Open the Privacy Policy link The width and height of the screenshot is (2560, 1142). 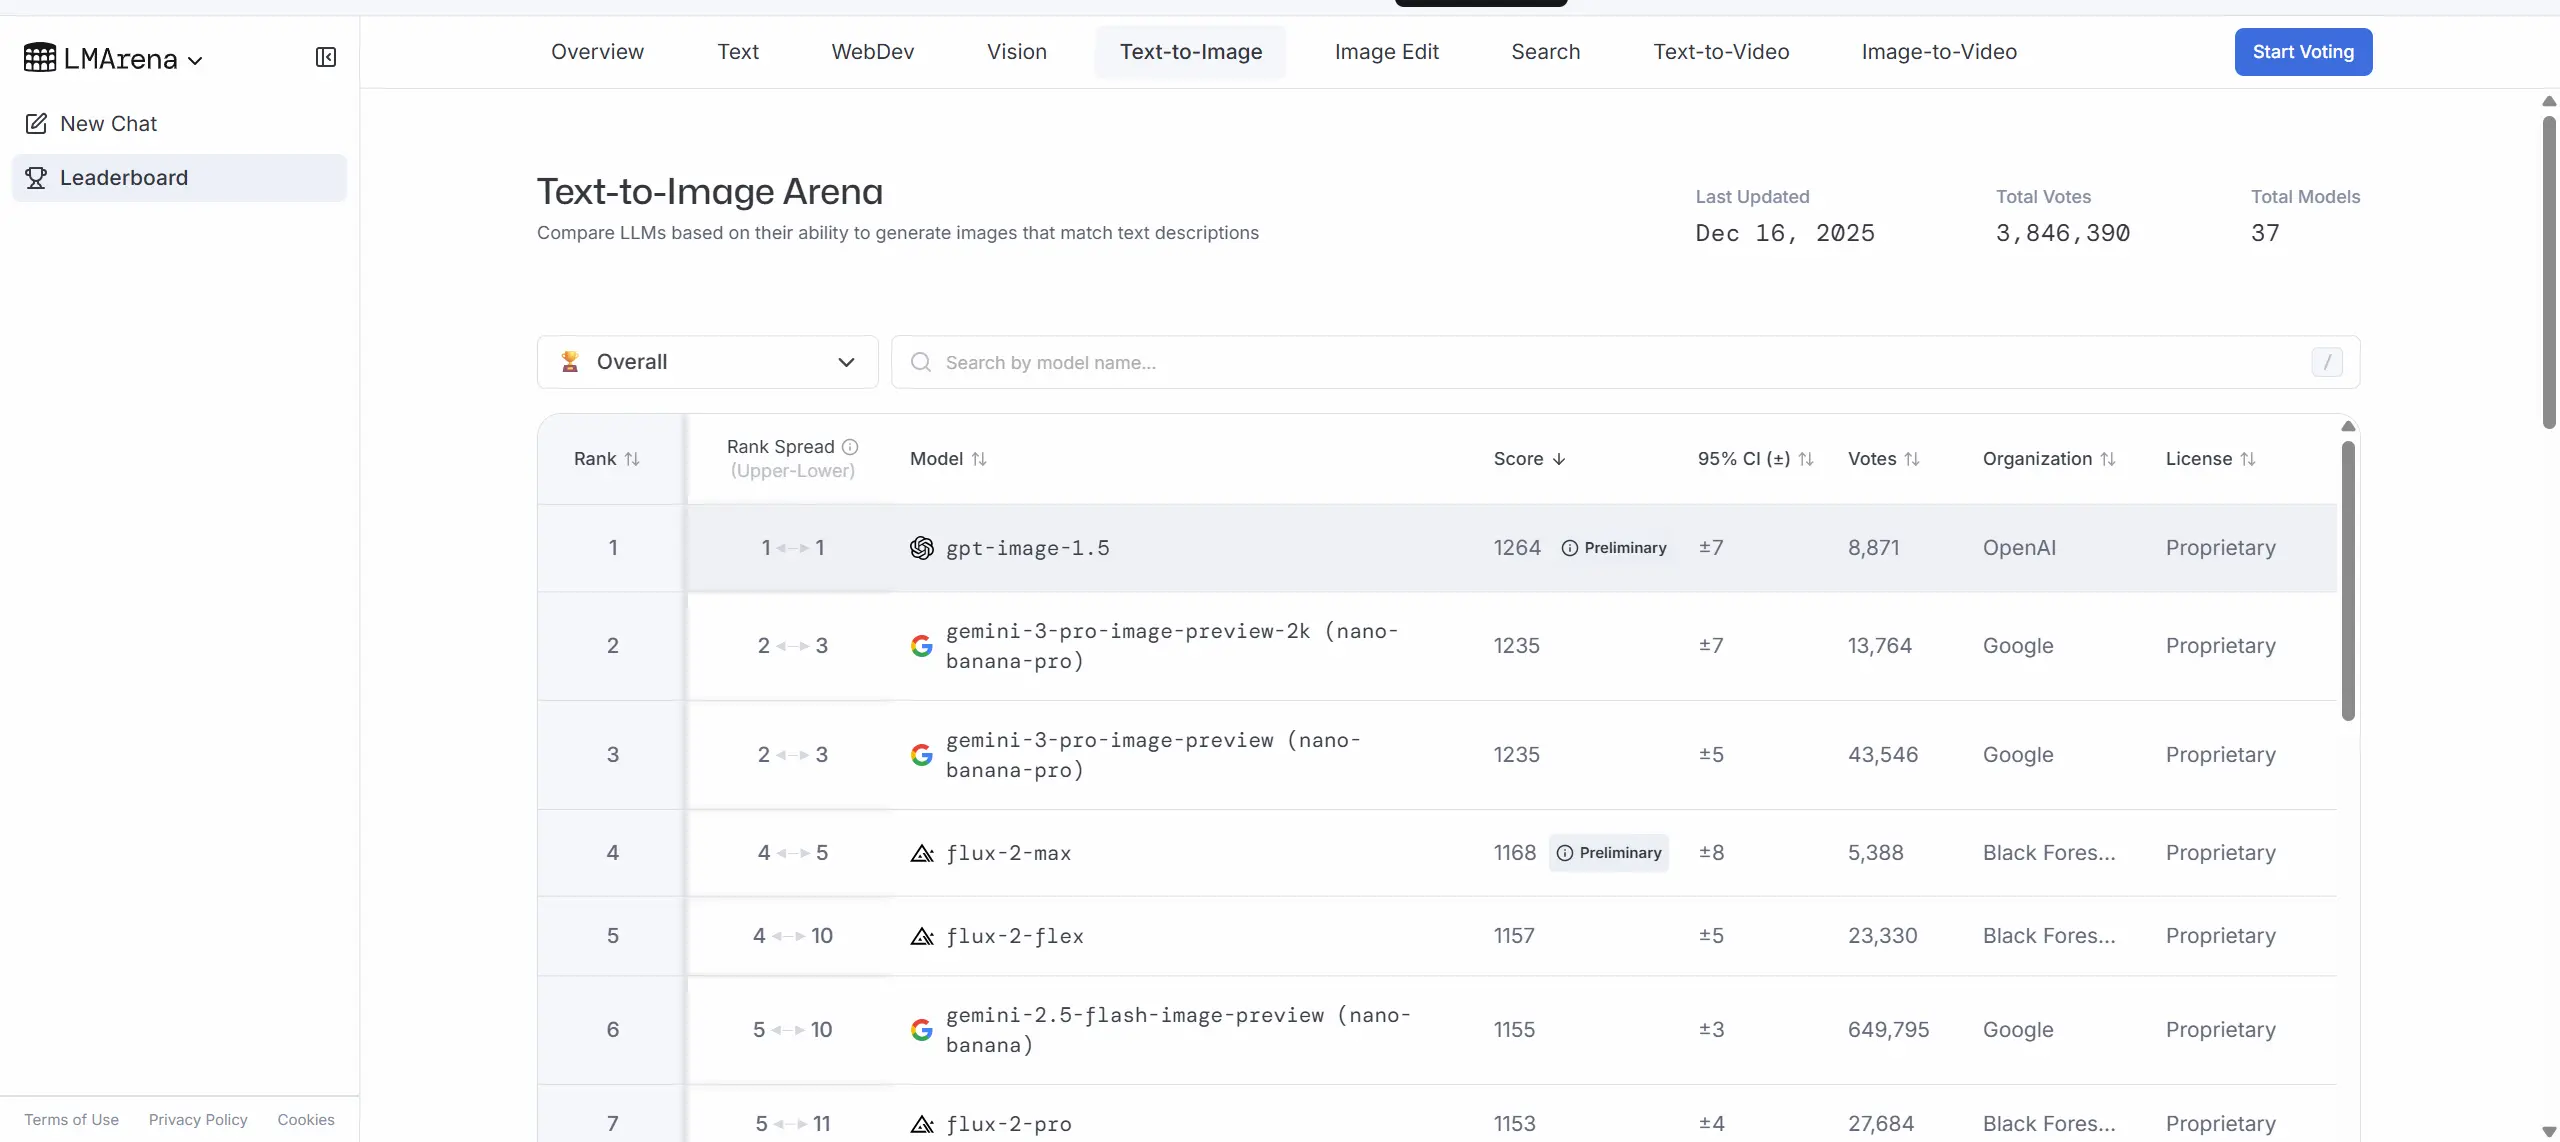point(198,1120)
